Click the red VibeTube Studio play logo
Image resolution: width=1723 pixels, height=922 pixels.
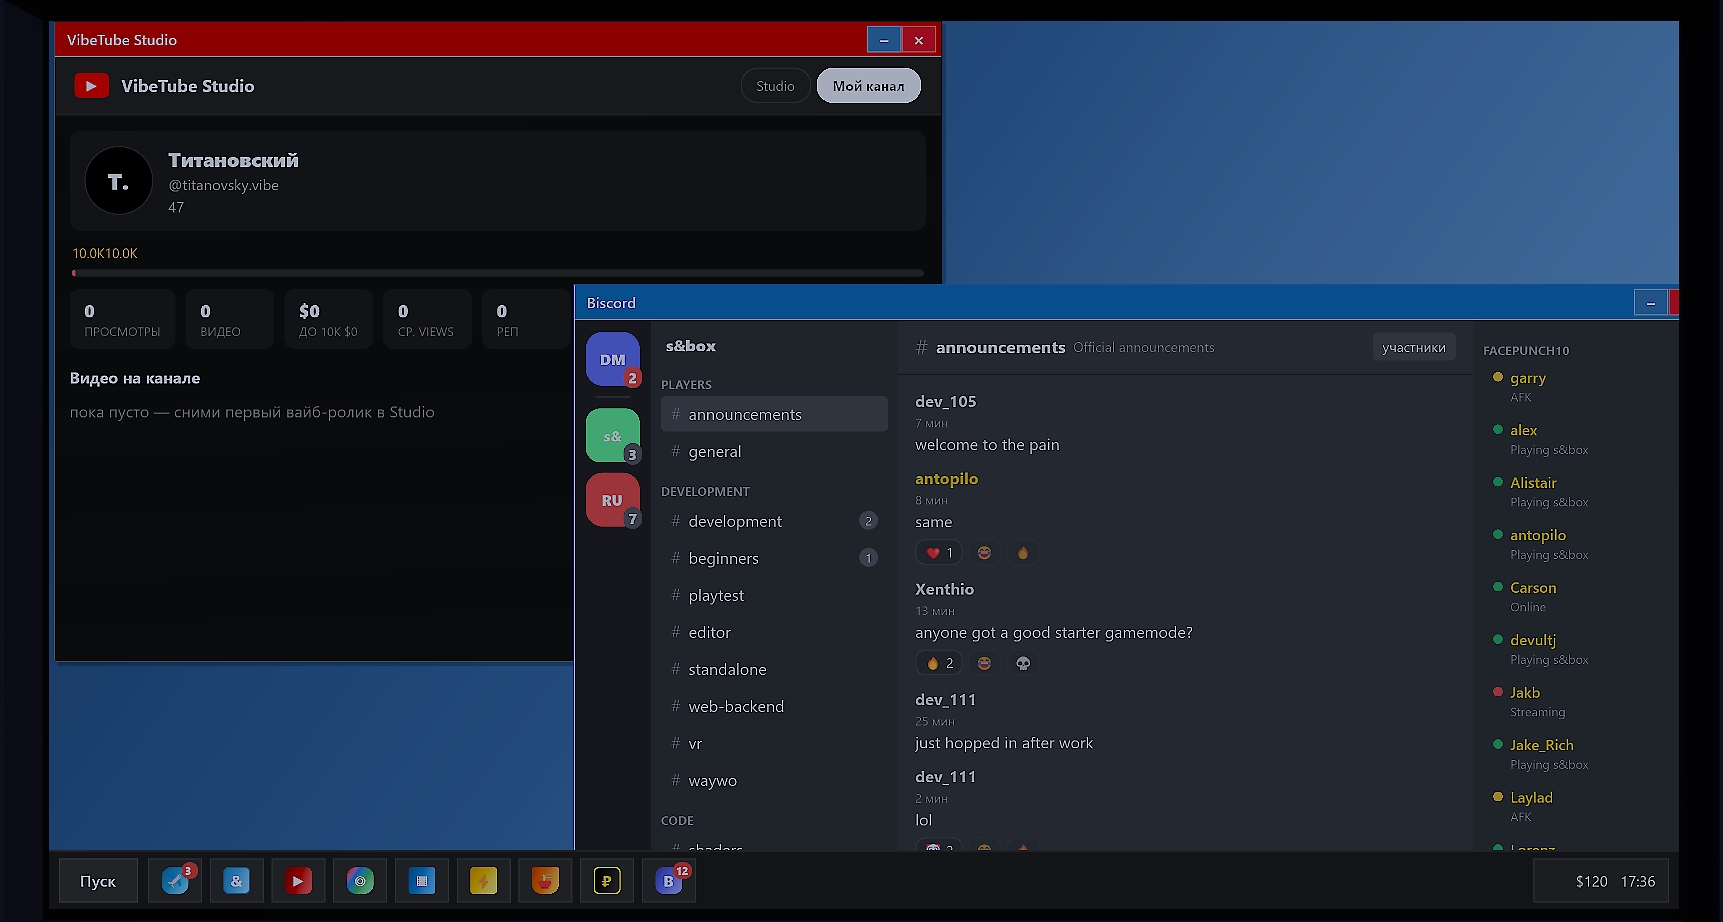coord(91,86)
